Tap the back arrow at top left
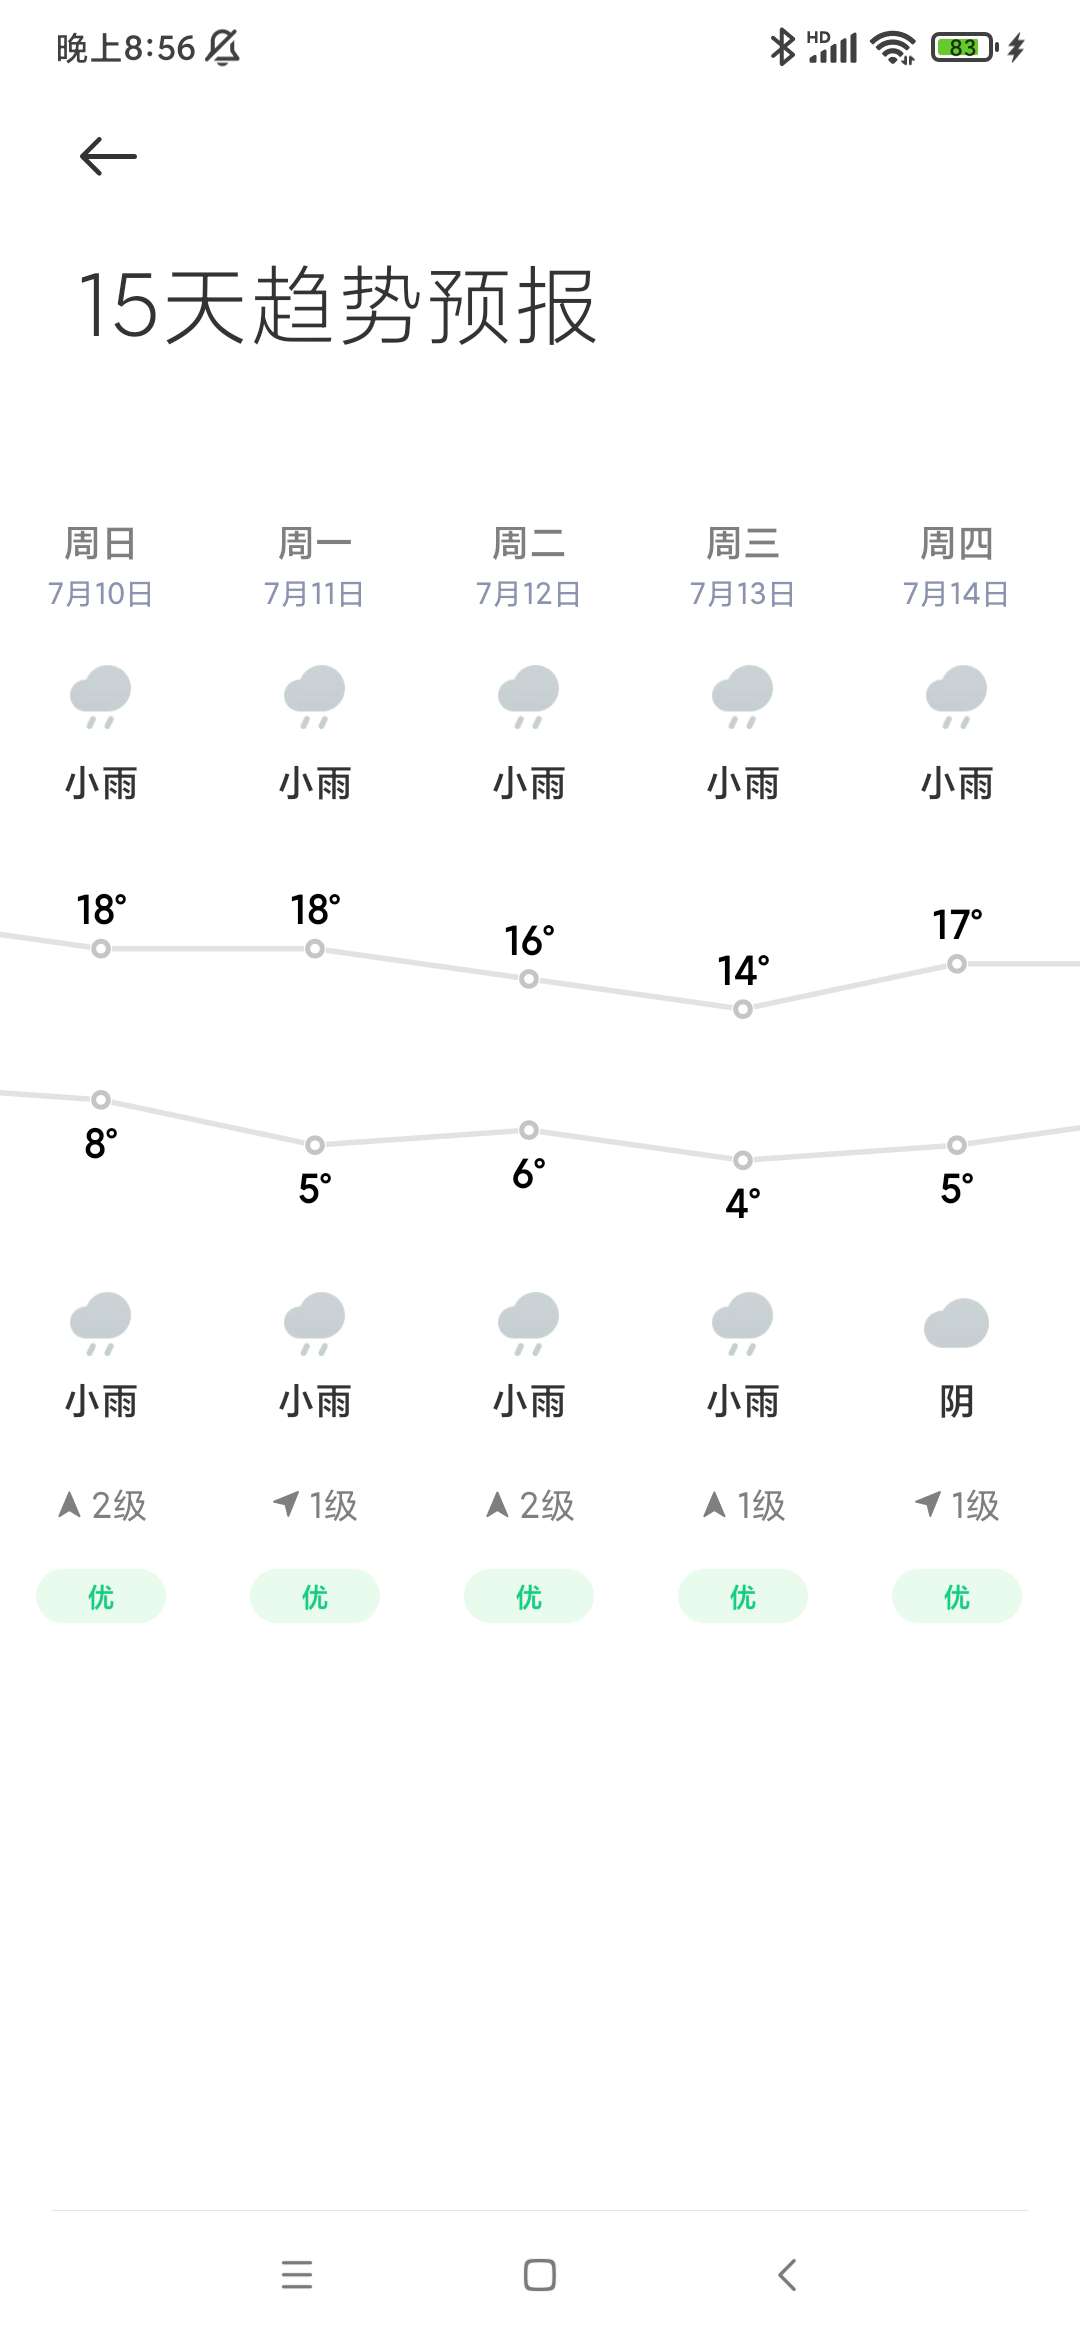The width and height of the screenshot is (1080, 2340). [x=108, y=156]
